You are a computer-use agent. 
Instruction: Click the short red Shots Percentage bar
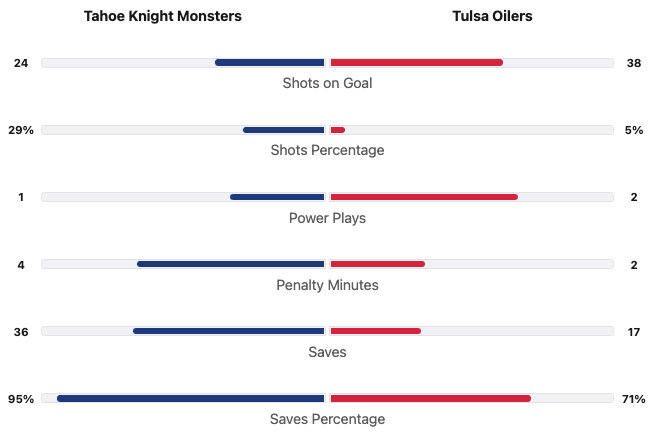click(338, 130)
